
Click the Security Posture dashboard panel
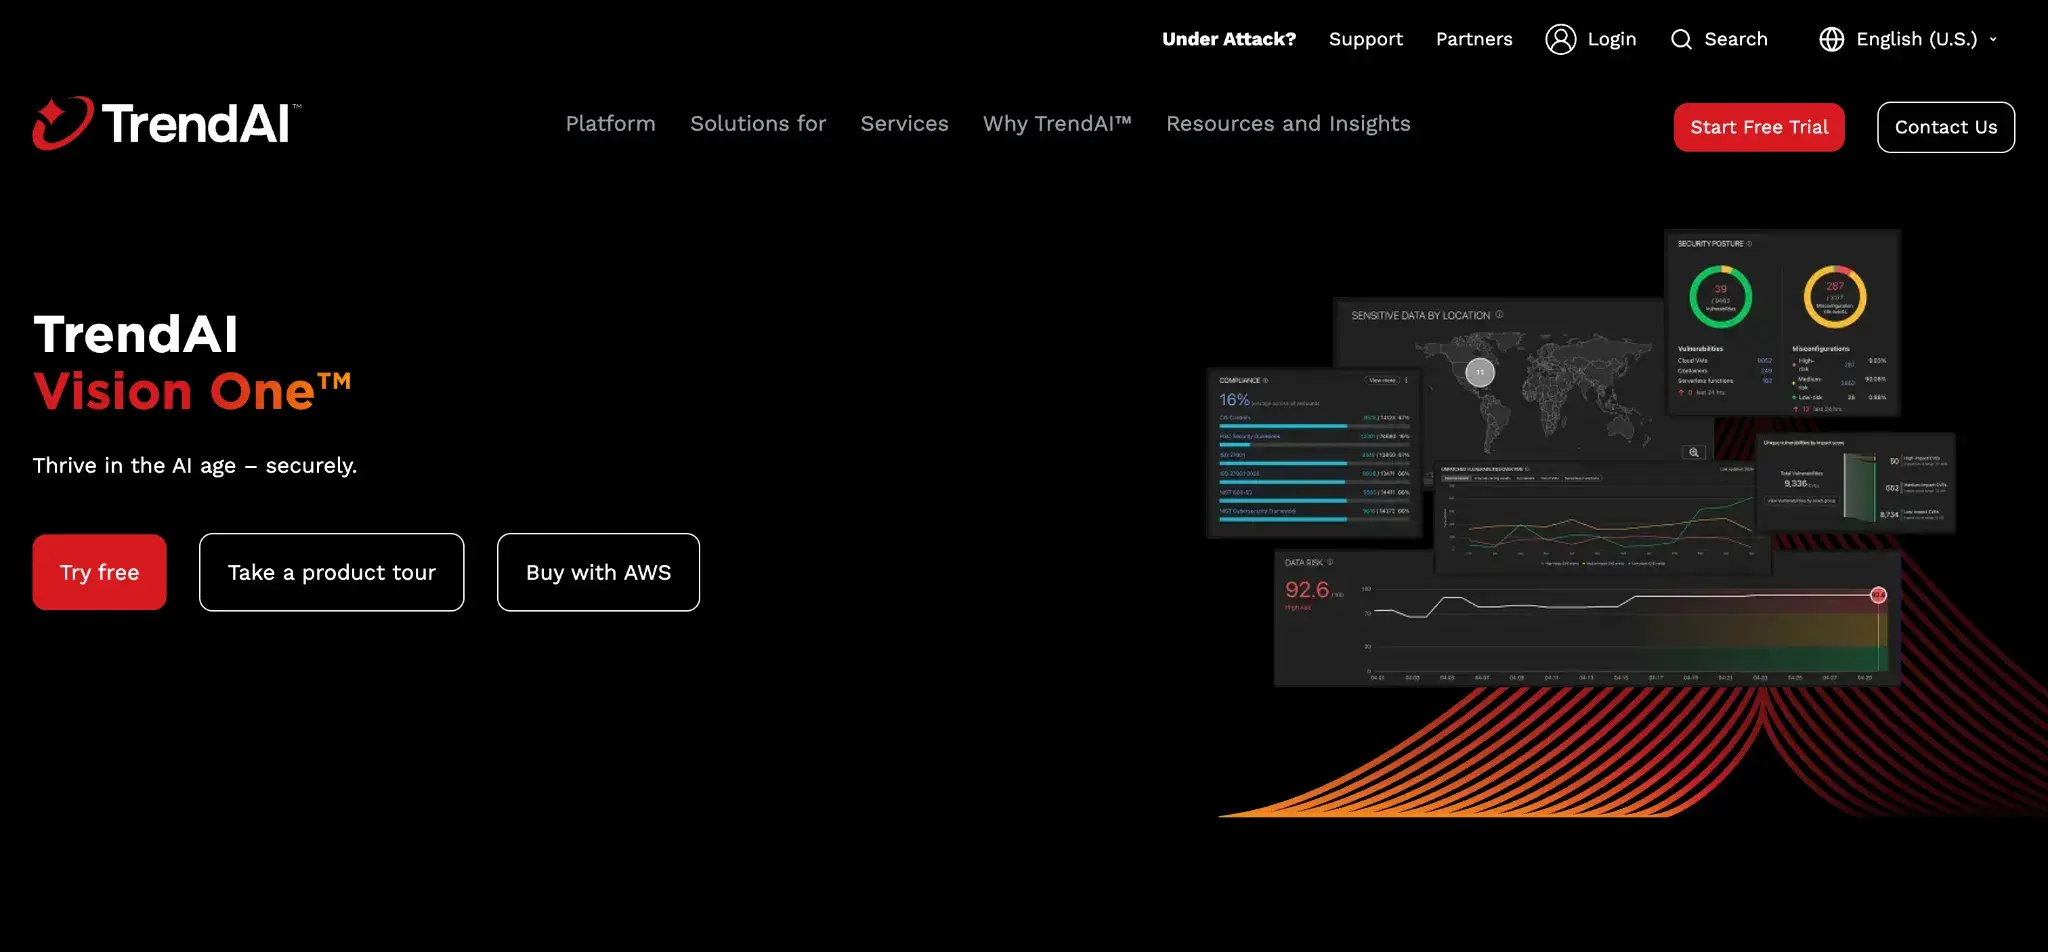click(1782, 323)
